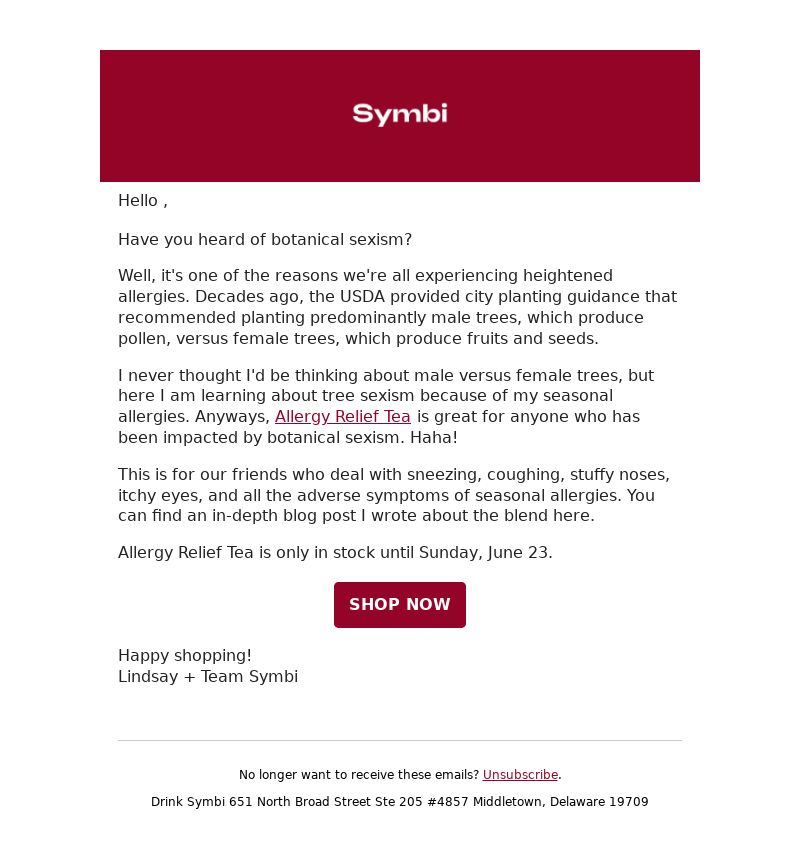
Task: Click the Symbi logo in header
Action: click(399, 114)
